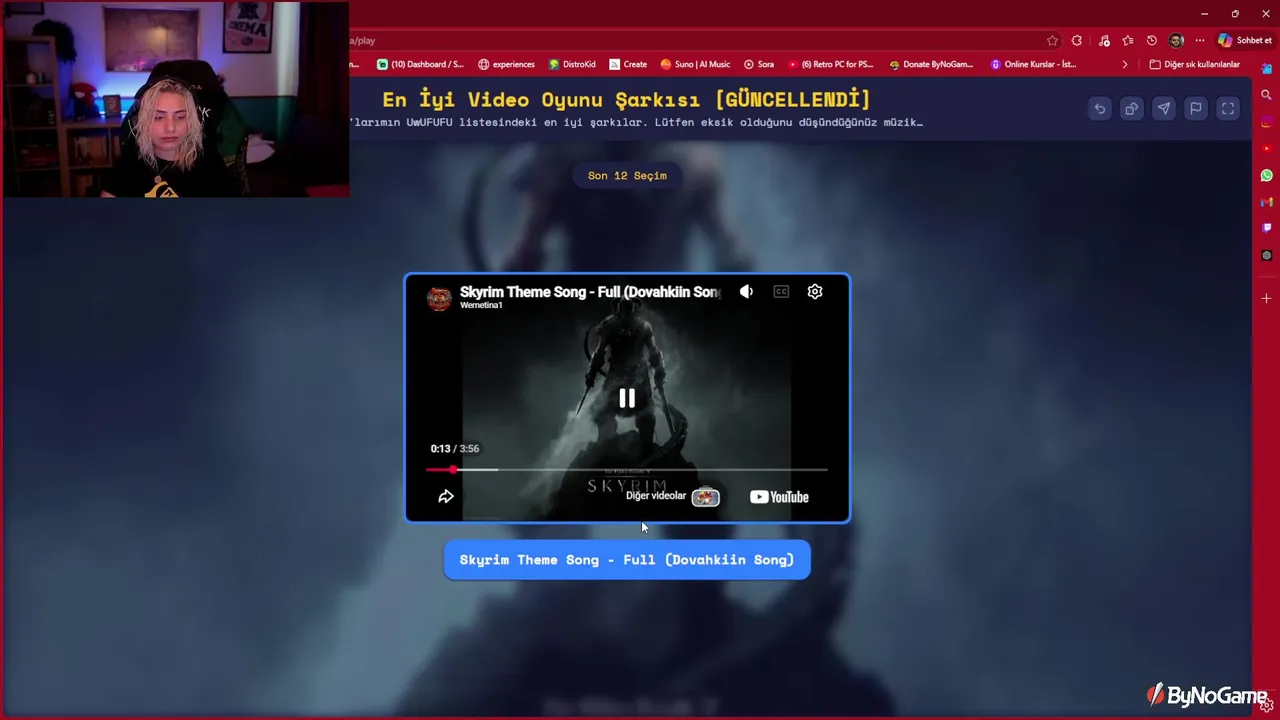Seek on the video progress bar
Viewport: 1280px width, 720px height.
[627, 469]
